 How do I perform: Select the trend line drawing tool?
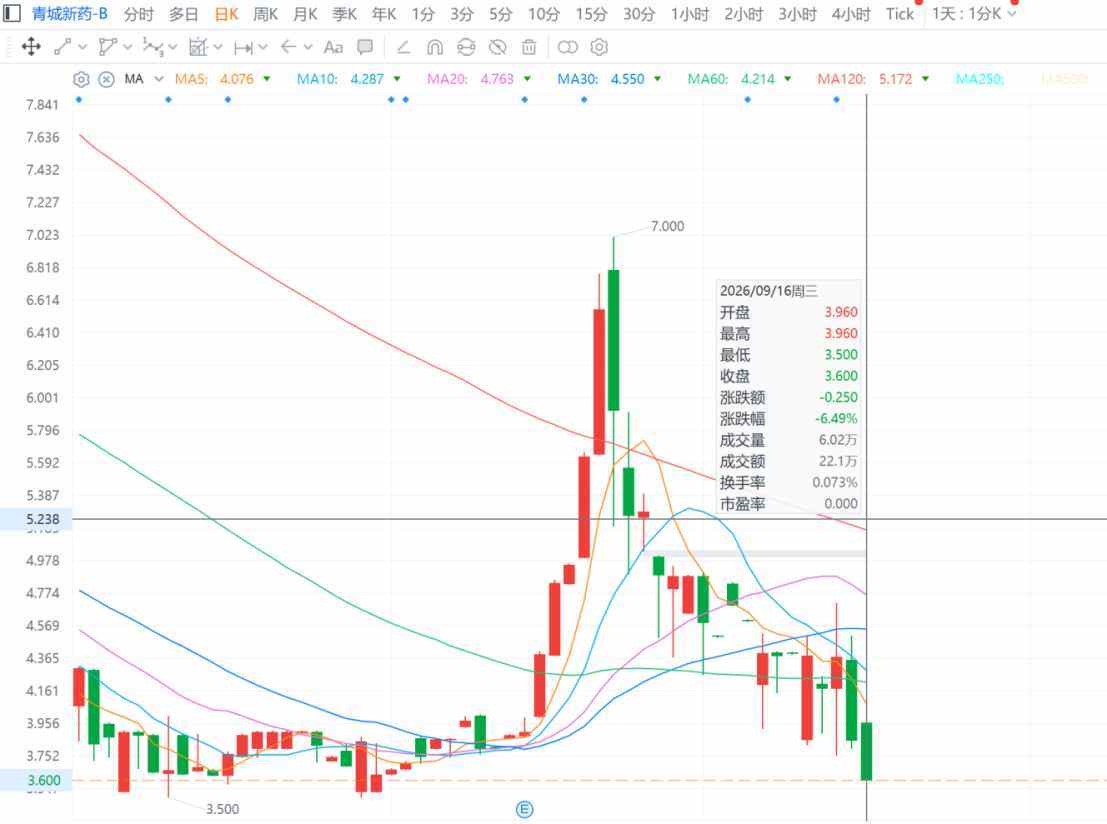[62, 47]
